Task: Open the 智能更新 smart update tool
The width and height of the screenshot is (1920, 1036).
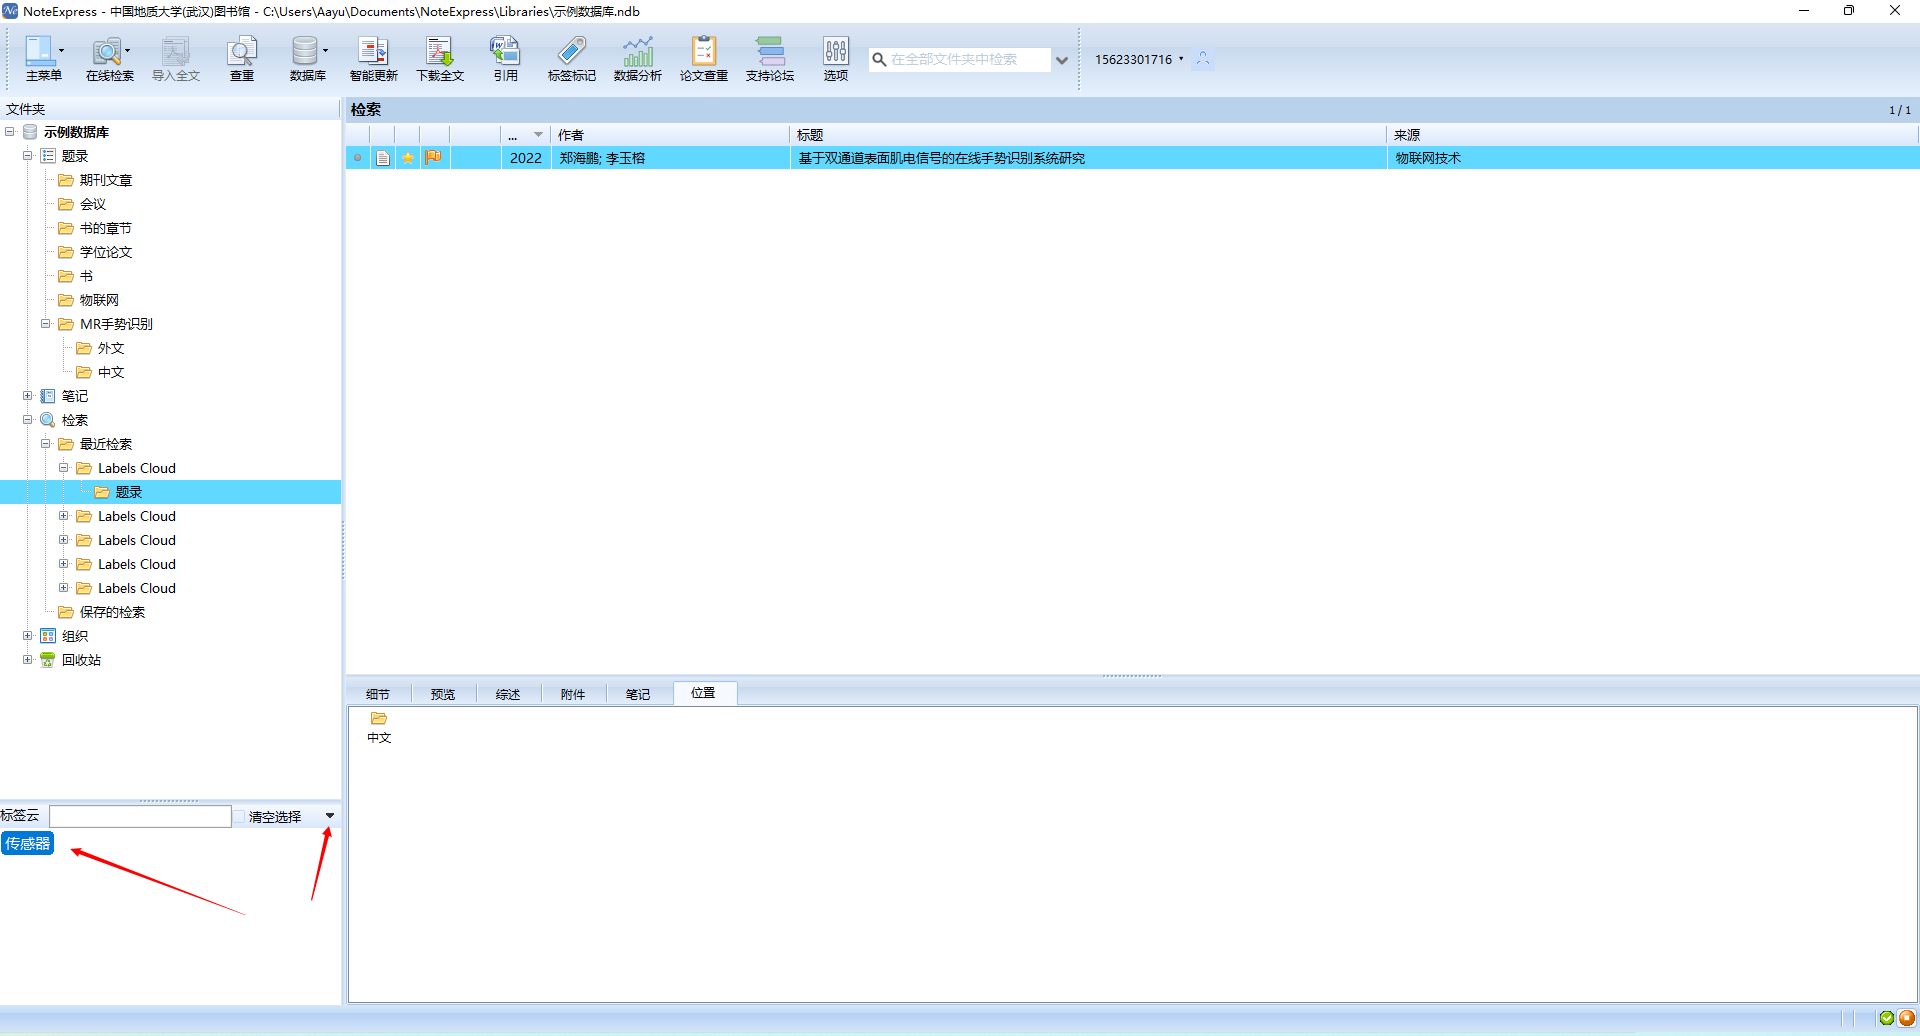Action: [x=373, y=59]
